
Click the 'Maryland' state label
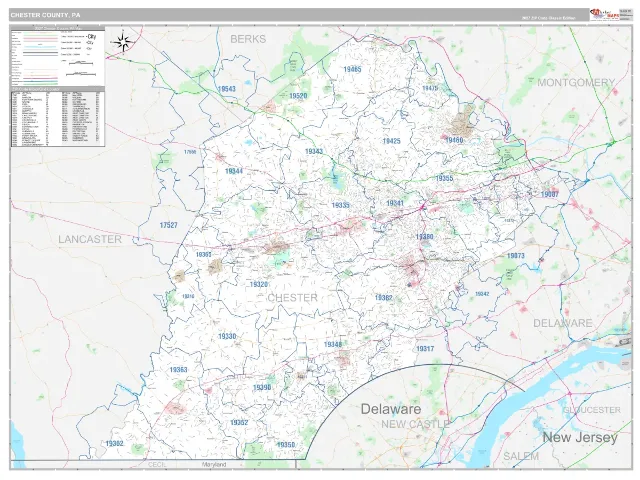[x=214, y=464]
